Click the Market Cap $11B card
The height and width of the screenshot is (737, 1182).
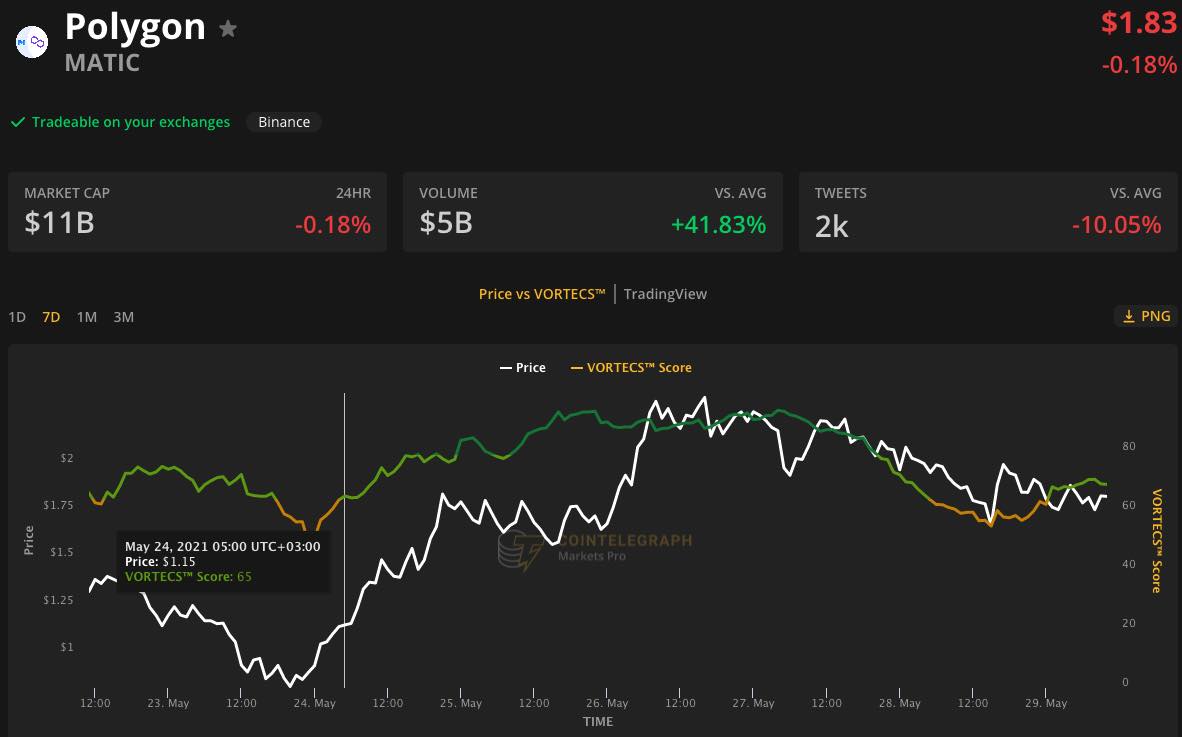[198, 212]
